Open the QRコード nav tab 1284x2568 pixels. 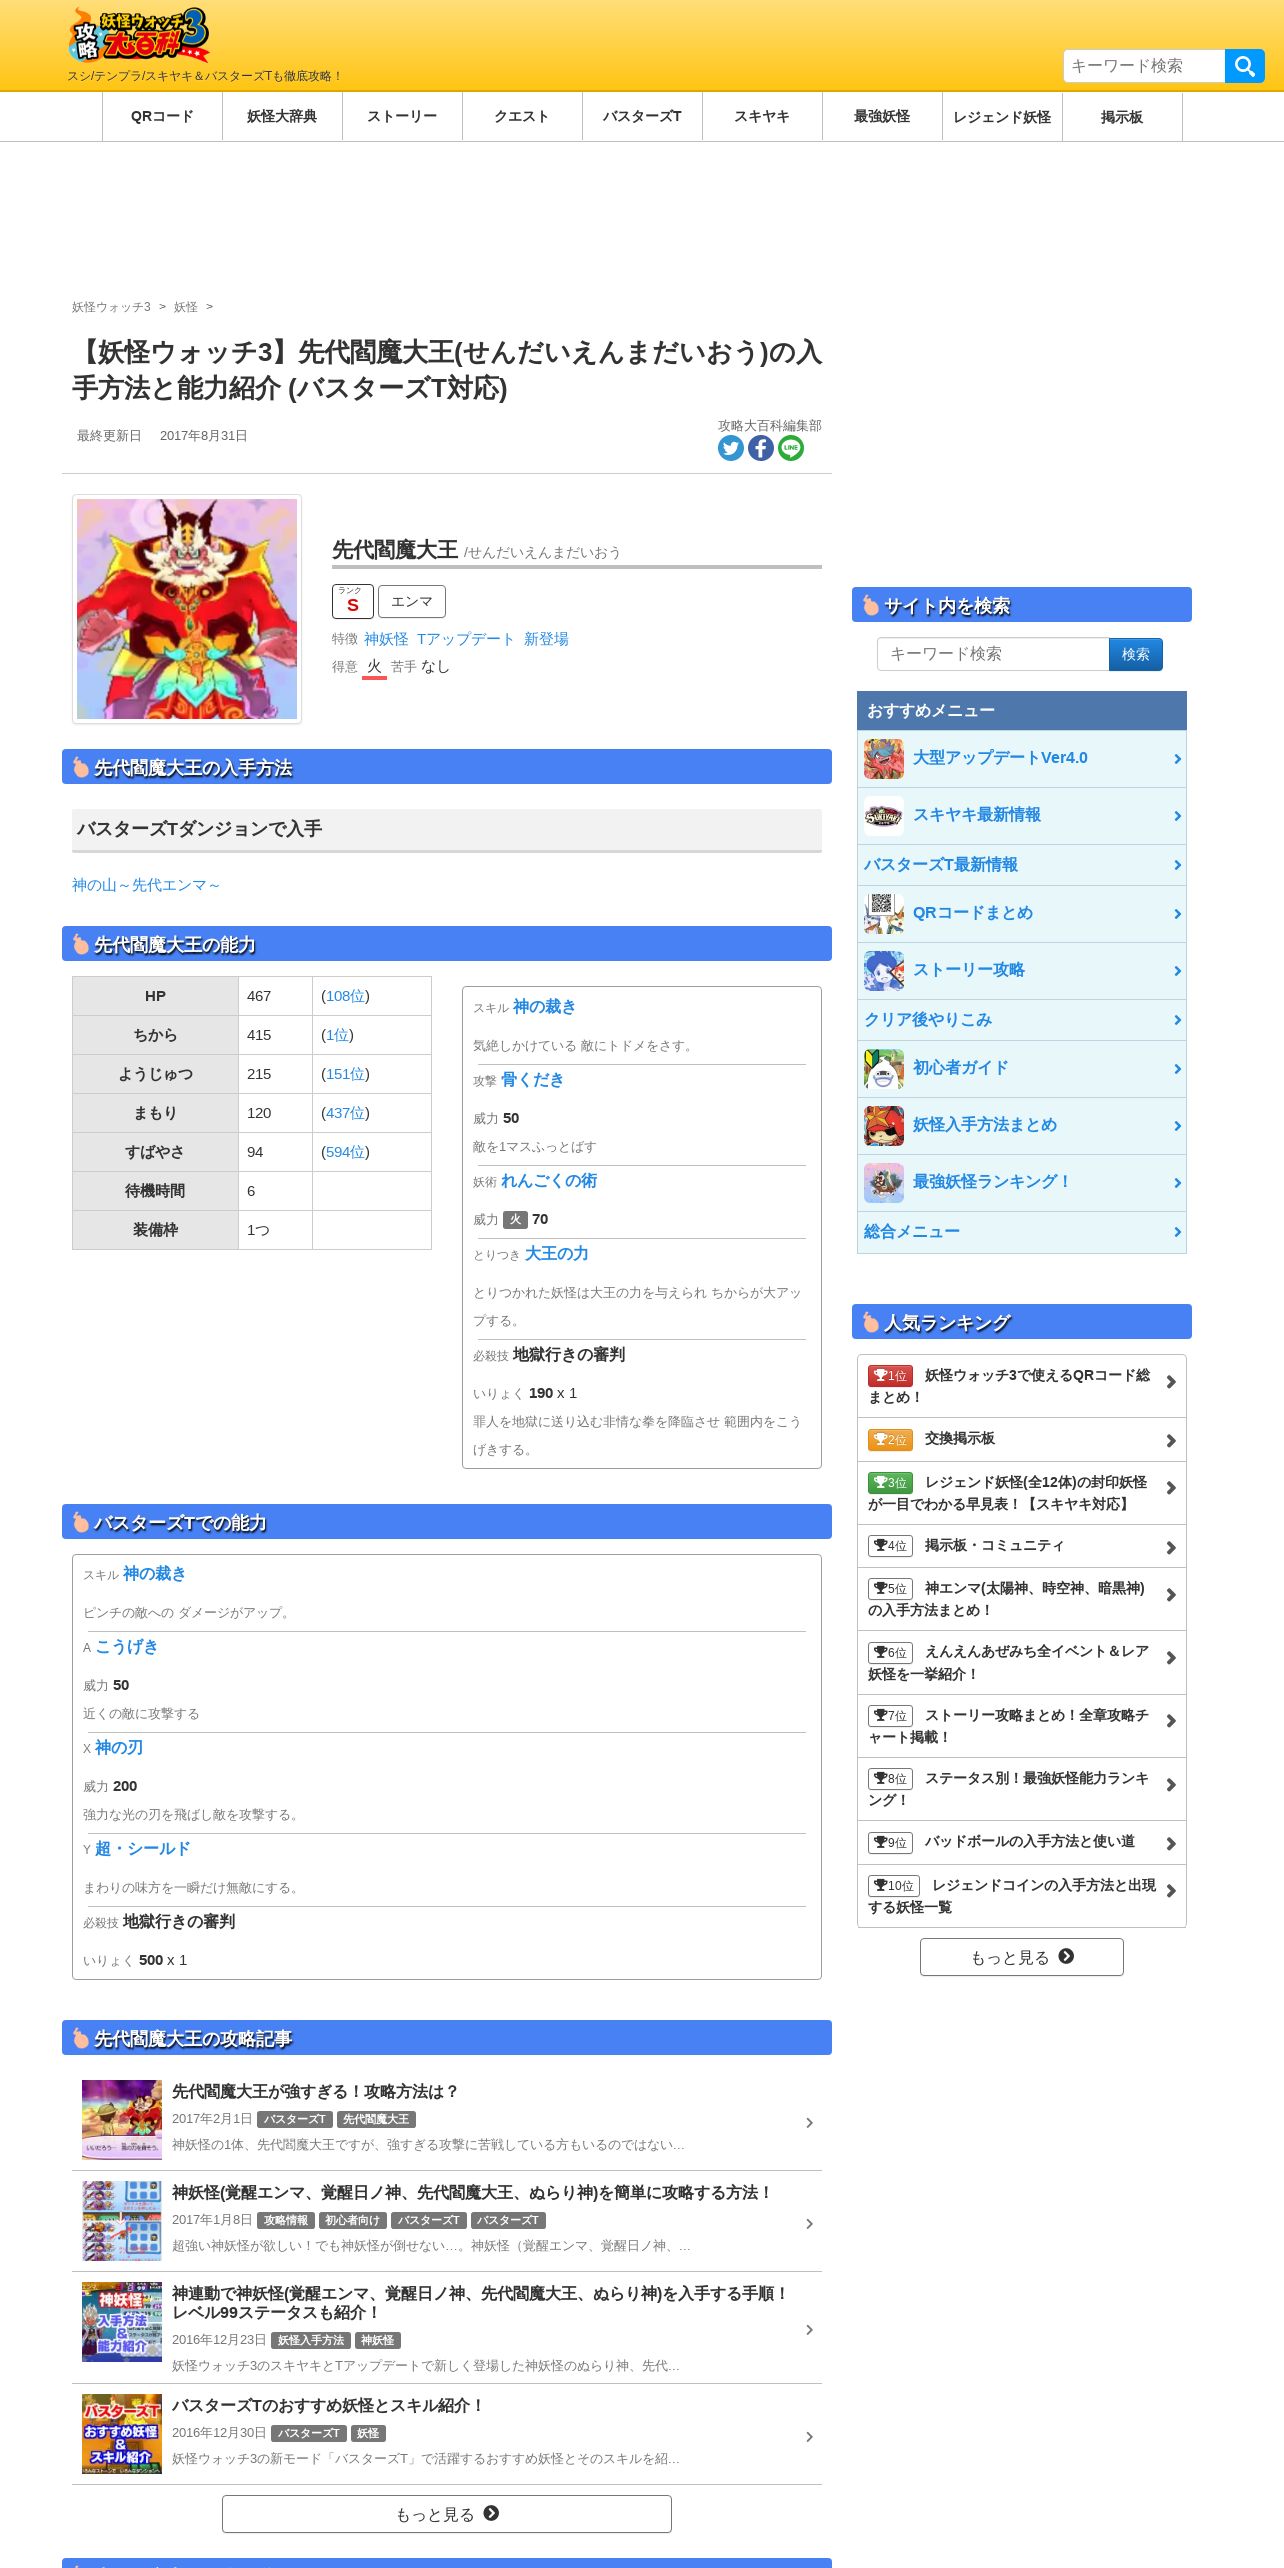(x=162, y=116)
